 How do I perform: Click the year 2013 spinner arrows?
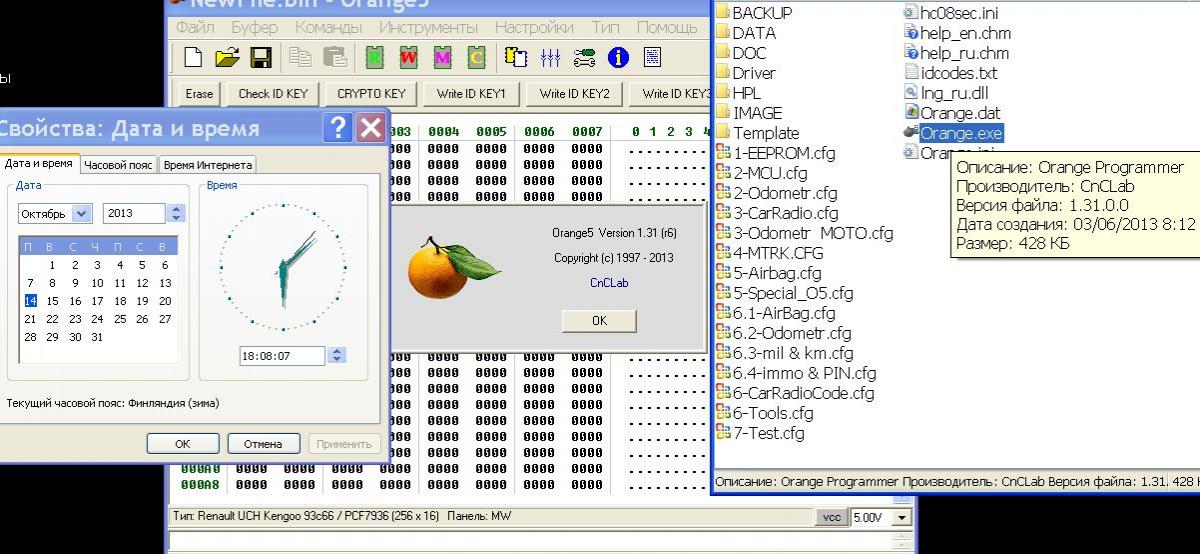point(176,213)
